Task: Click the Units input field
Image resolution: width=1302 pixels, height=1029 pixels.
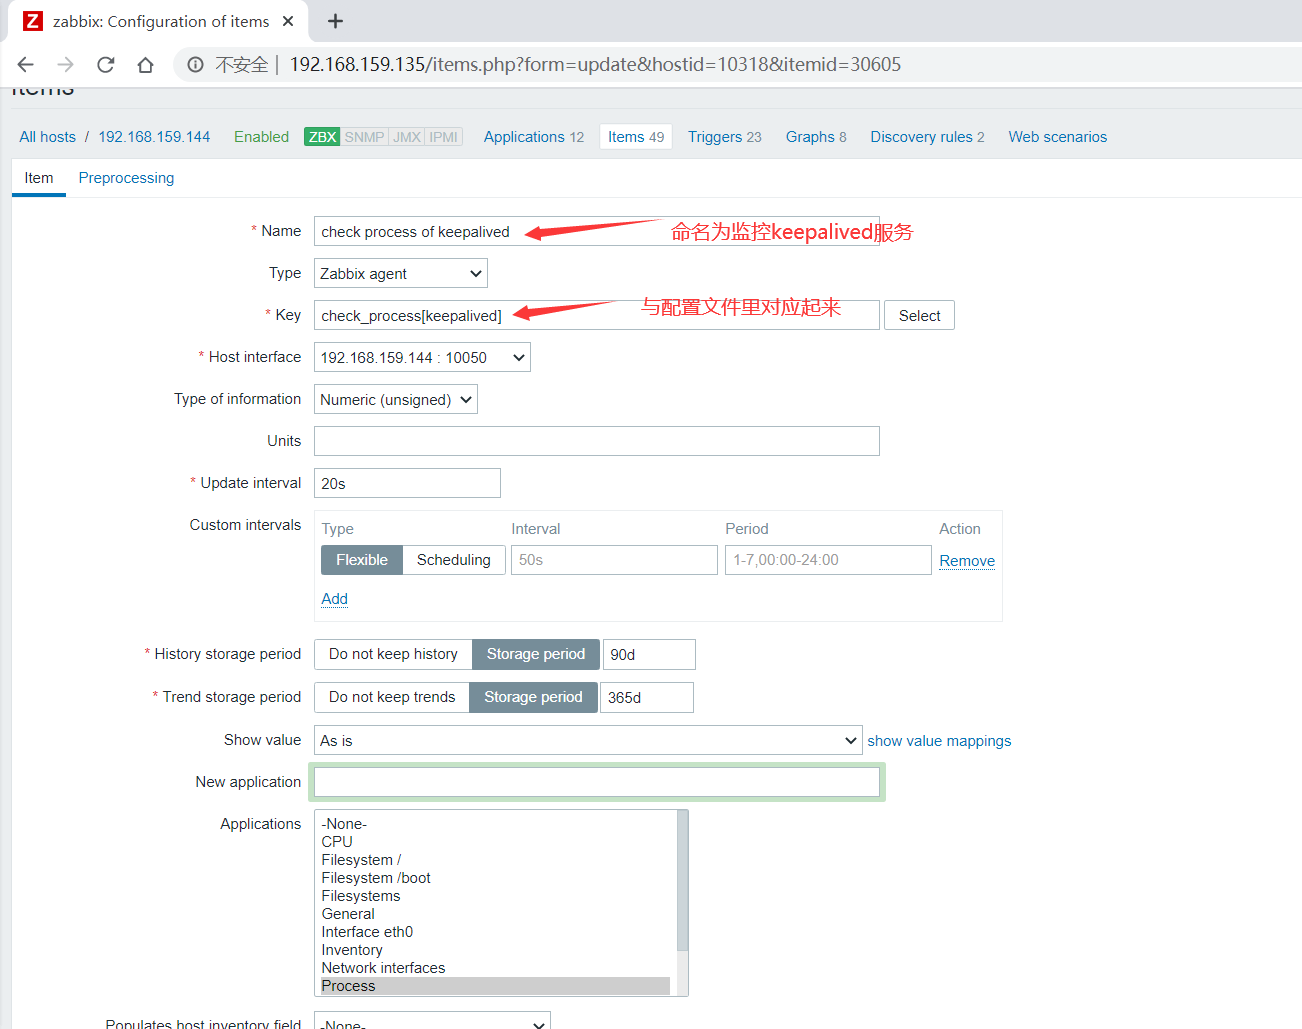Action: pos(597,441)
